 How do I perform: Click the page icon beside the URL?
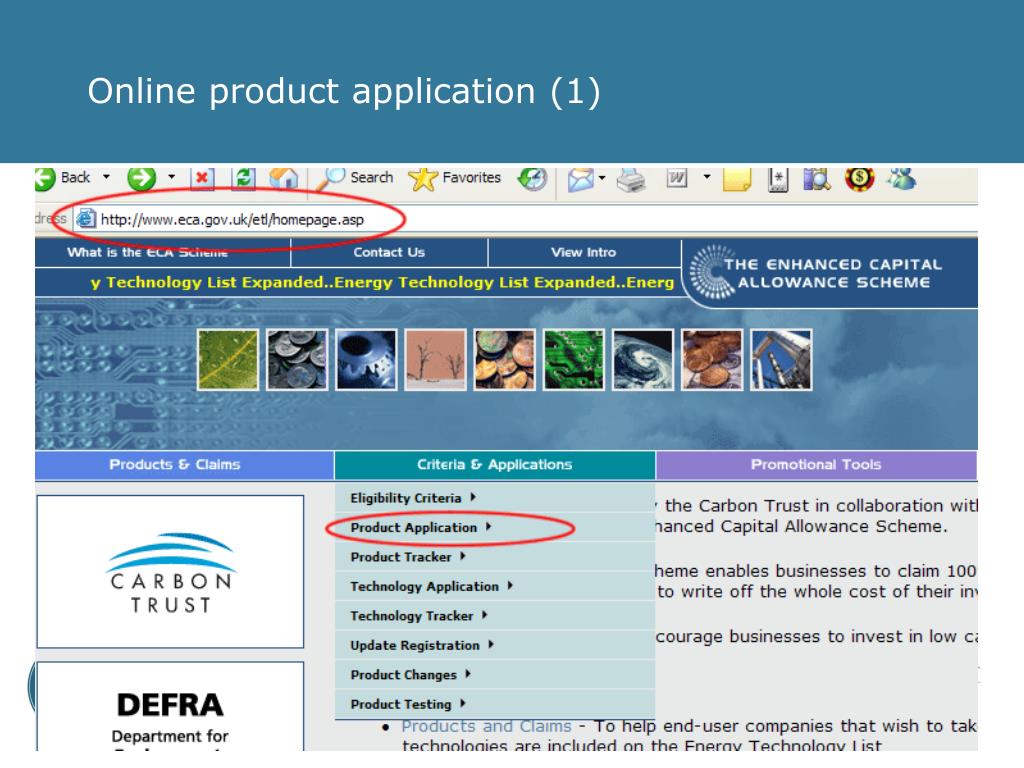point(86,219)
